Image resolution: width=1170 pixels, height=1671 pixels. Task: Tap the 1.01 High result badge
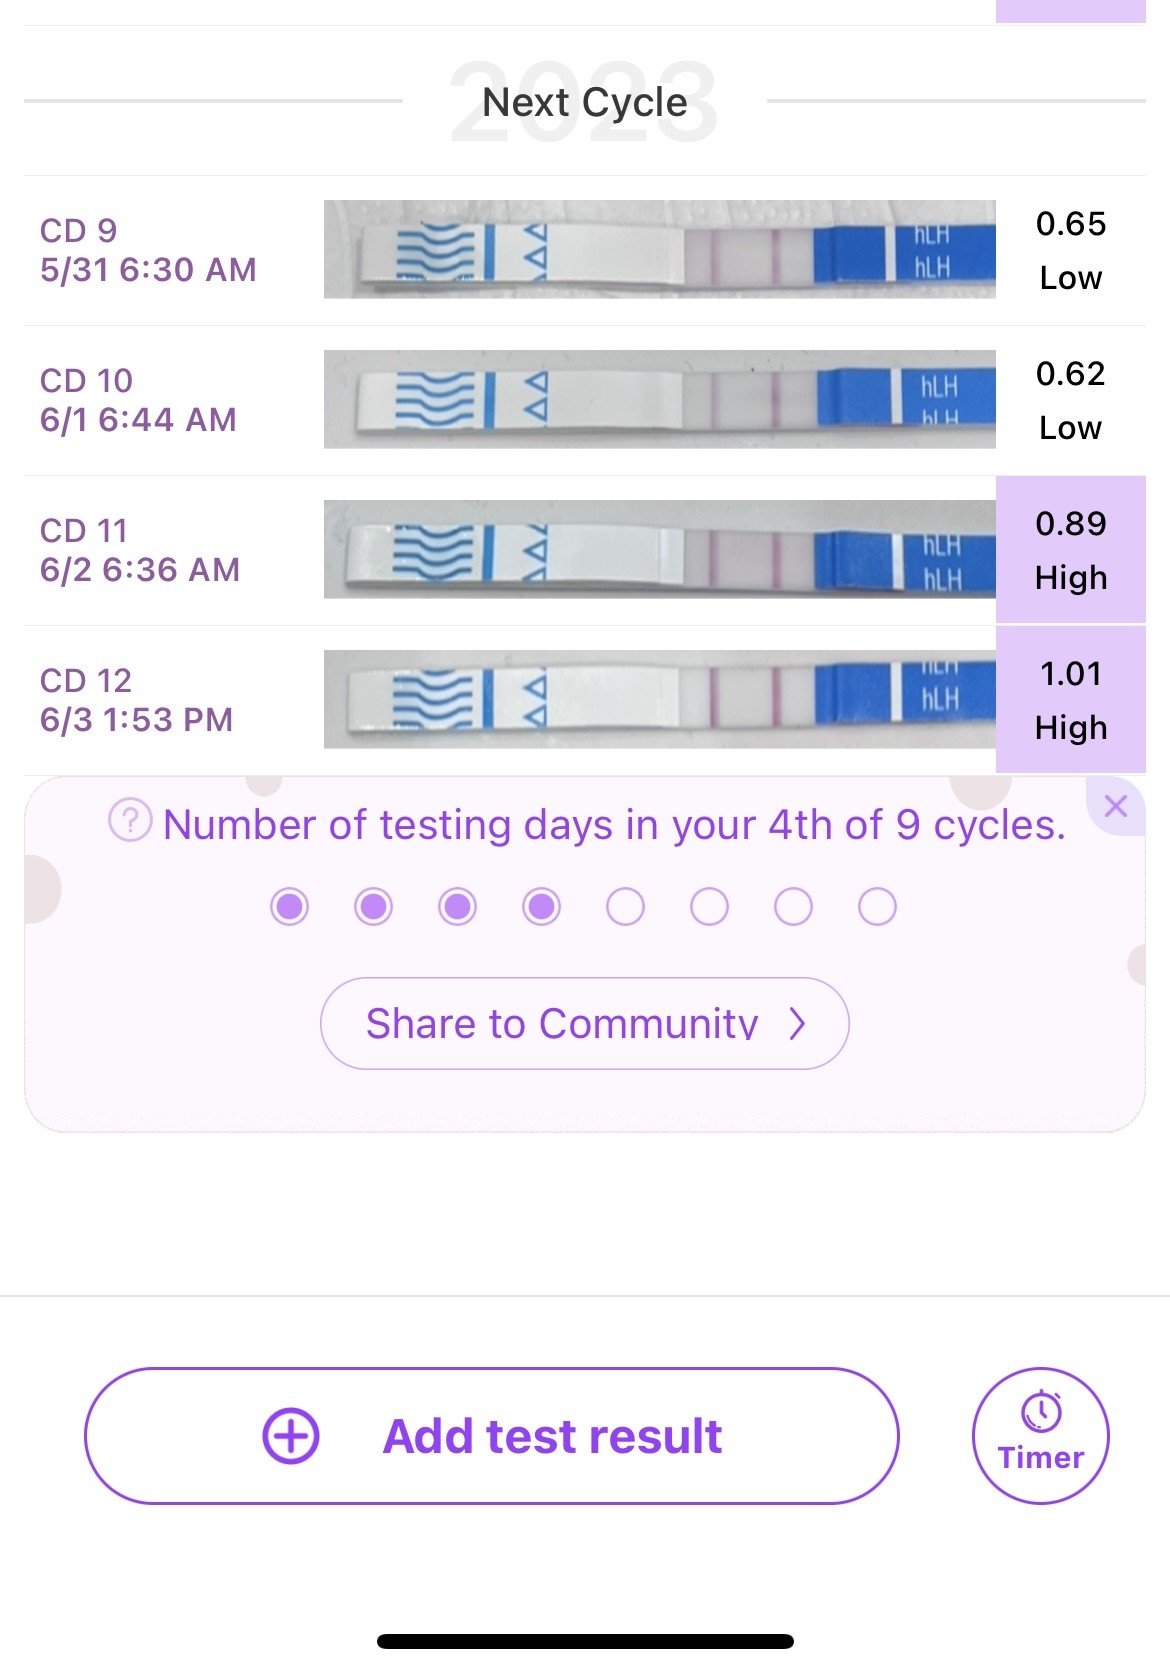pyautogui.click(x=1071, y=700)
